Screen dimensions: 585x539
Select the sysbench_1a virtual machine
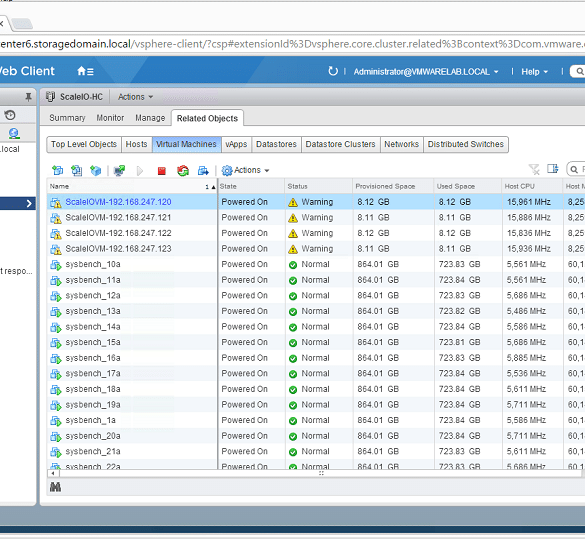pyautogui.click(x=91, y=420)
